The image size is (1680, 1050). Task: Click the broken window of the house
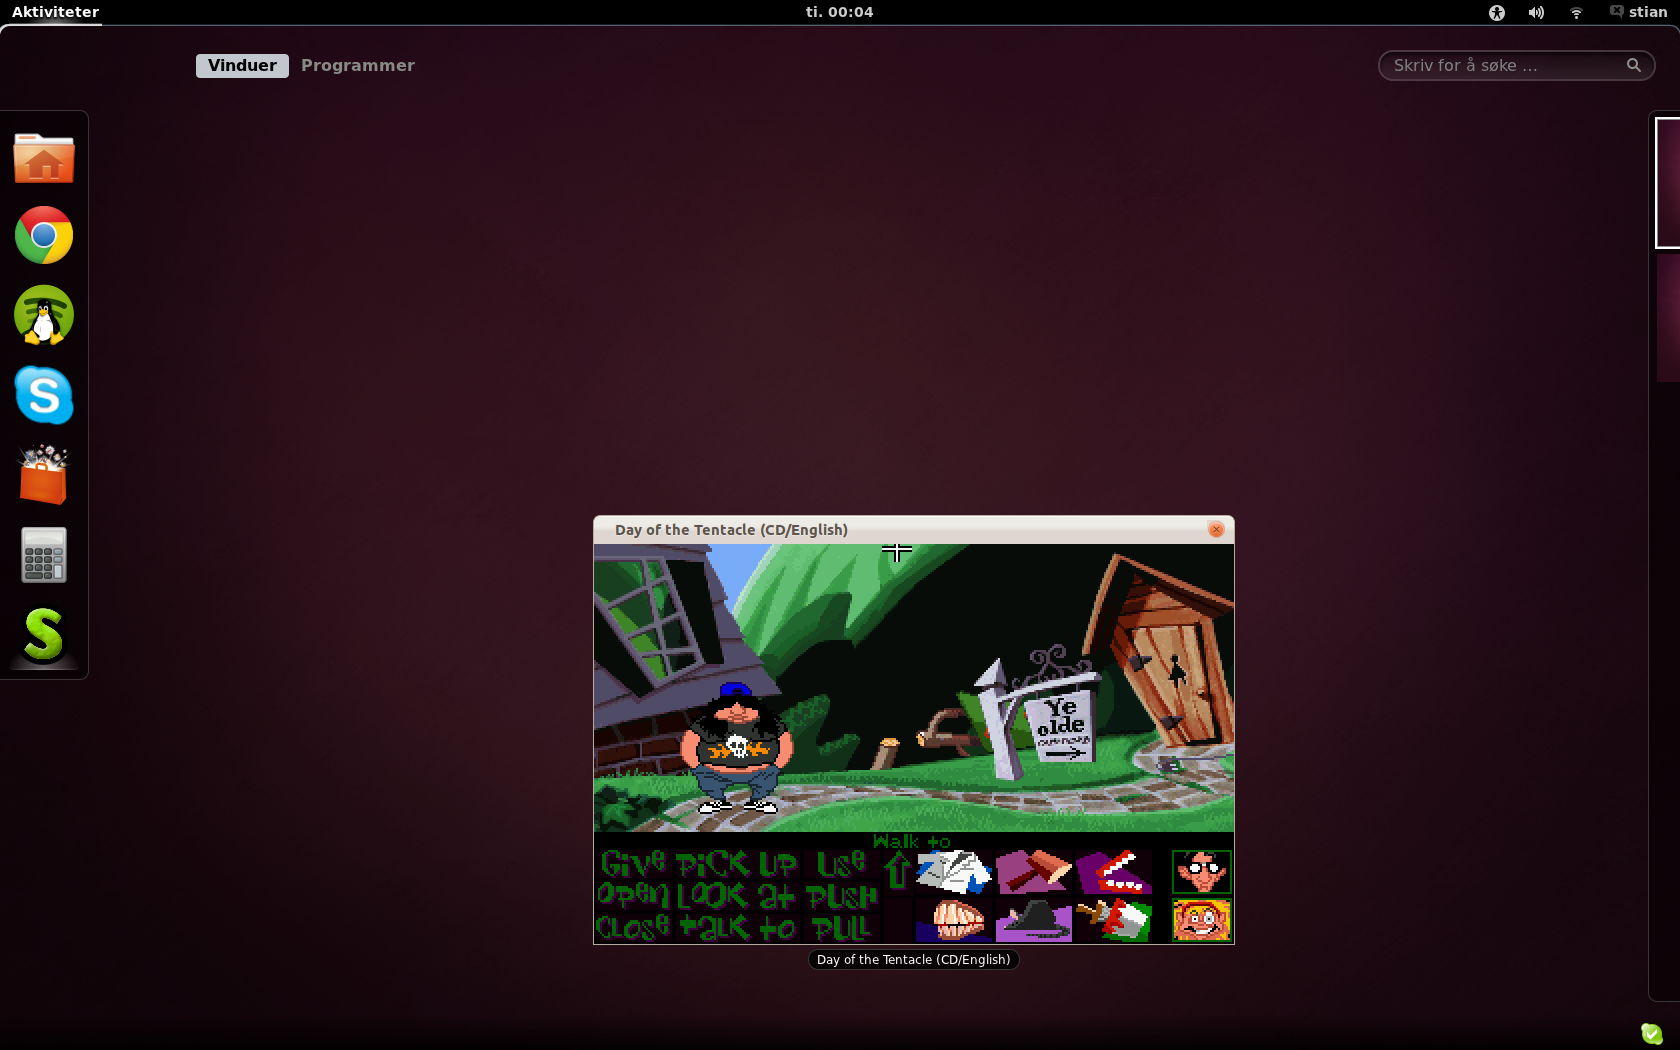click(652, 620)
